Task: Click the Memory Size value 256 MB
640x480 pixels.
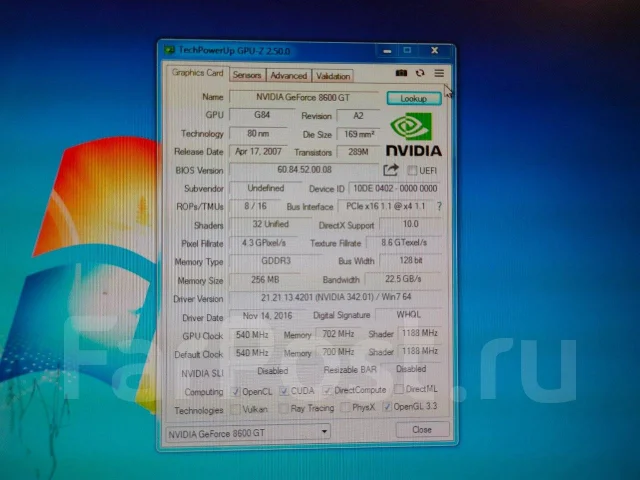Action: 265,280
